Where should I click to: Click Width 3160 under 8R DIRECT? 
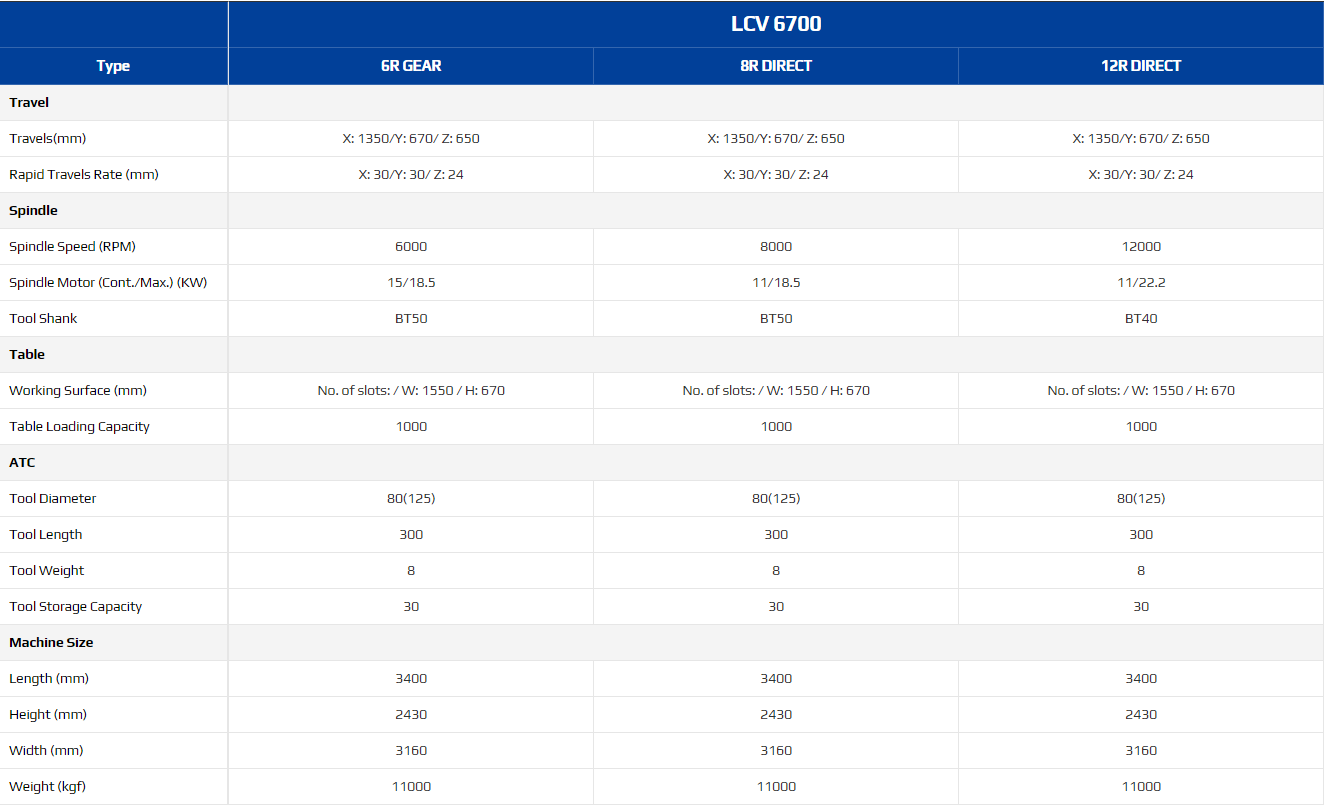coord(776,750)
